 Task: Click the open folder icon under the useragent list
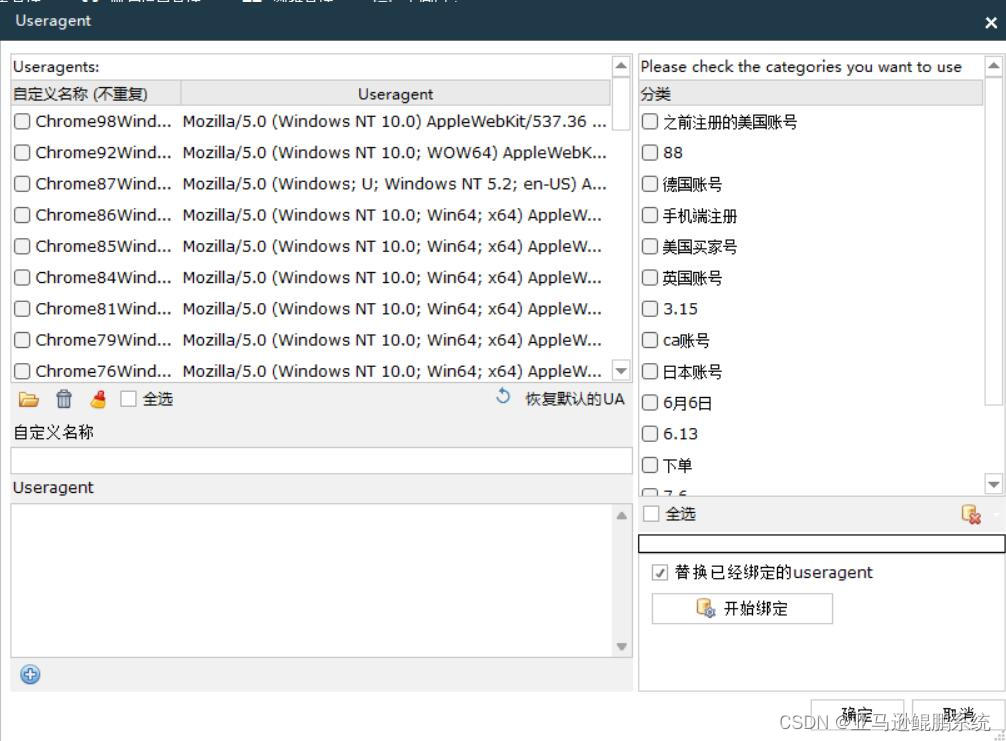click(28, 399)
